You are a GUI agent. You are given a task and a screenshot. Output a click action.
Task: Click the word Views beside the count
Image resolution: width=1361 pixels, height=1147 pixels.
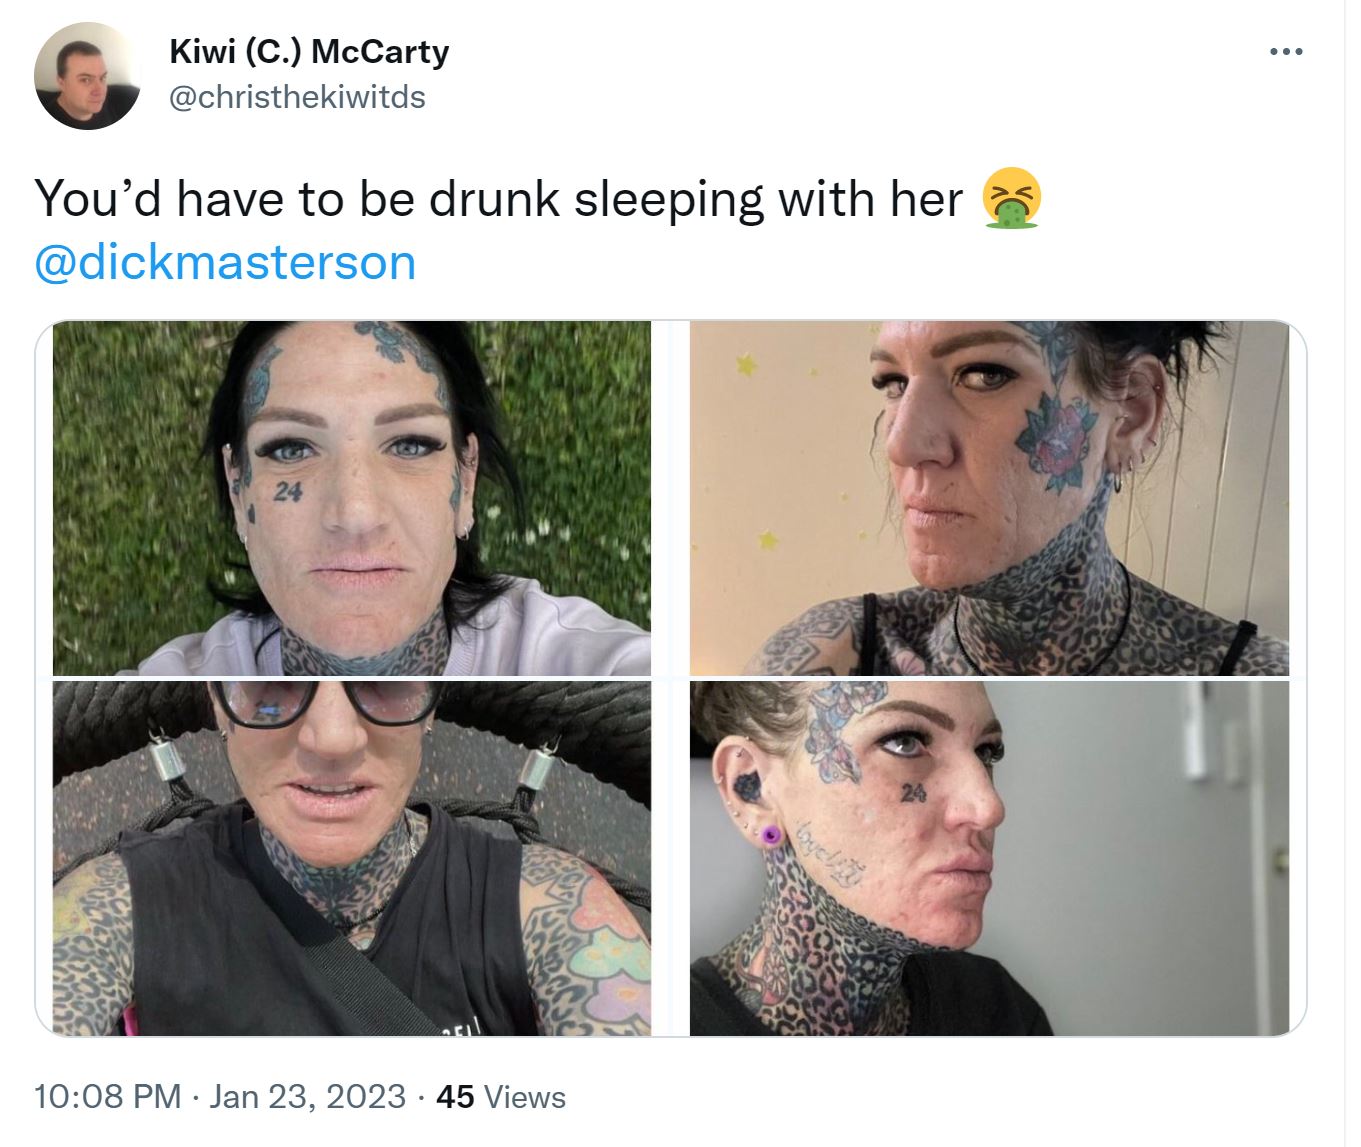[x=525, y=1097]
